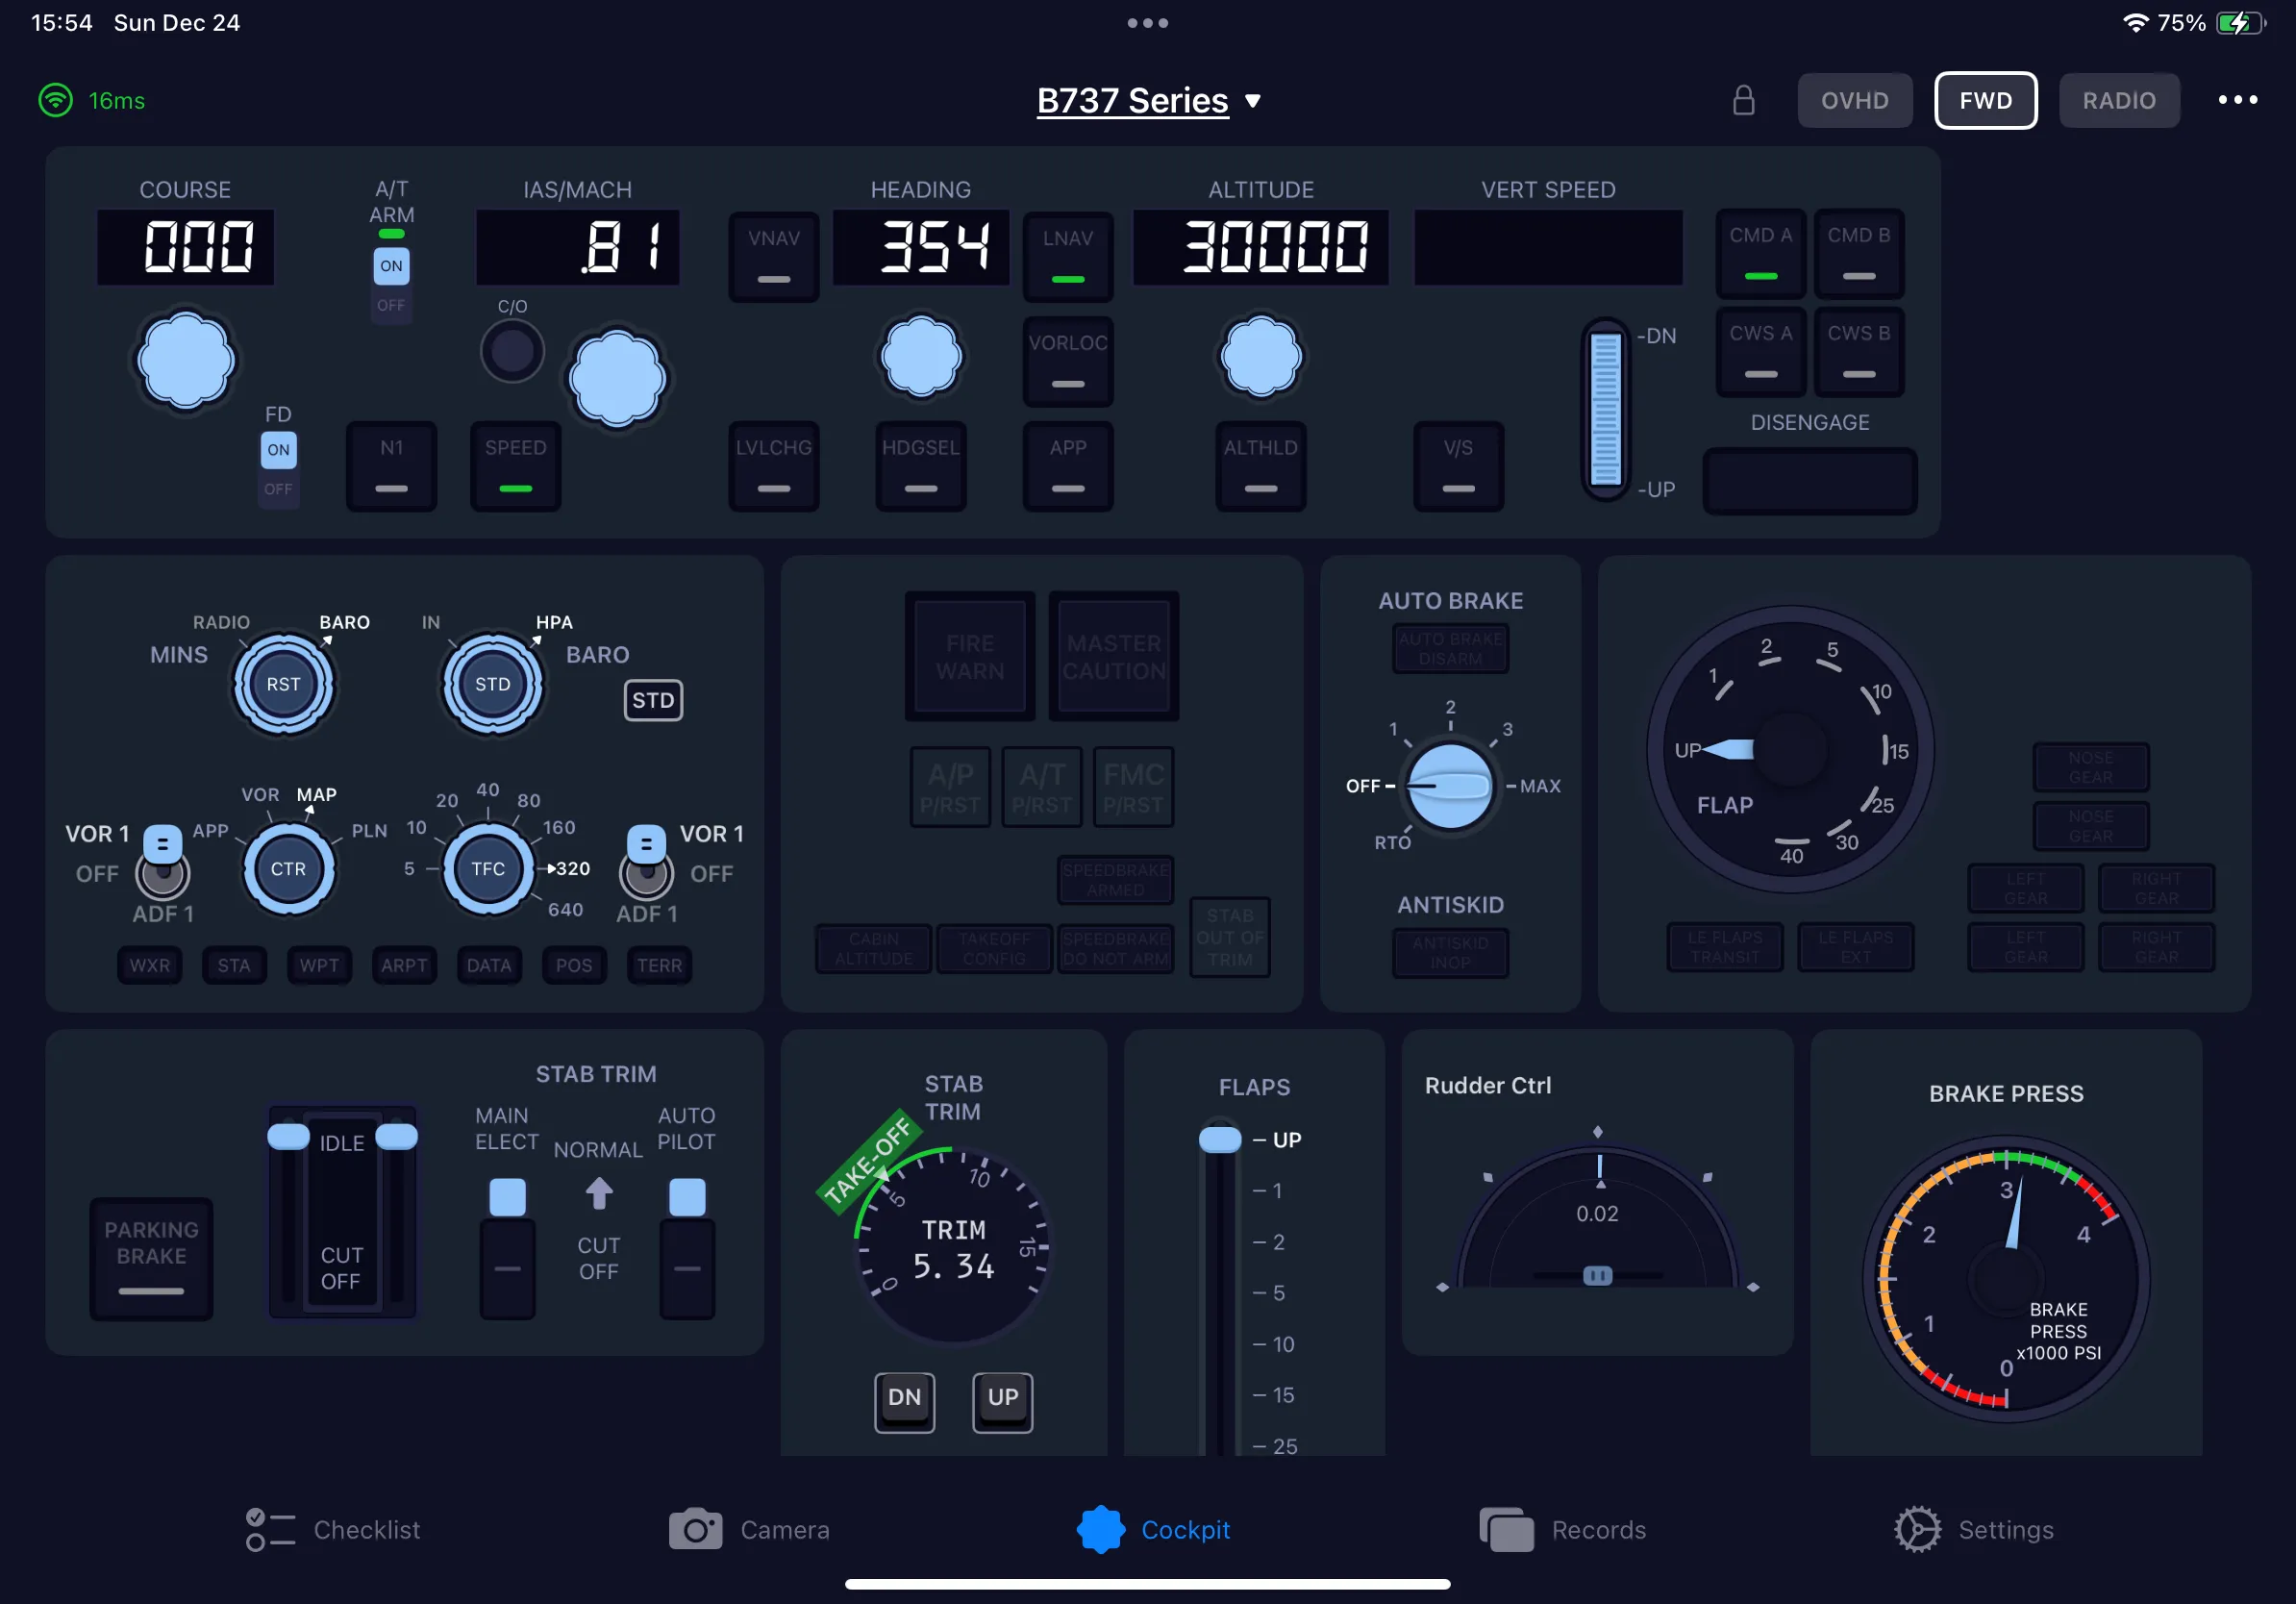The height and width of the screenshot is (1604, 2296).
Task: Reset the MASTER CAUTION light
Action: [x=1113, y=656]
